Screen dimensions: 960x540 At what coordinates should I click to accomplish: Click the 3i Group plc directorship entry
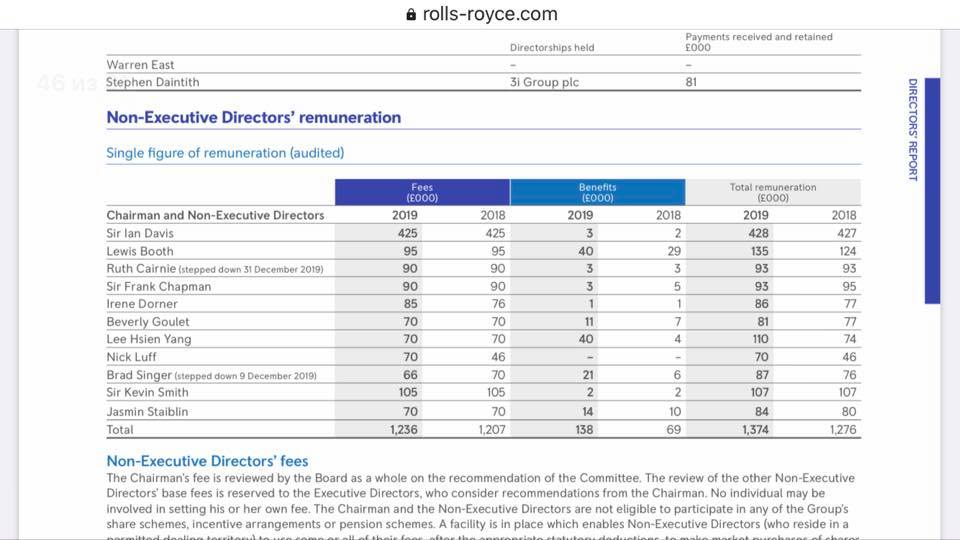click(544, 83)
